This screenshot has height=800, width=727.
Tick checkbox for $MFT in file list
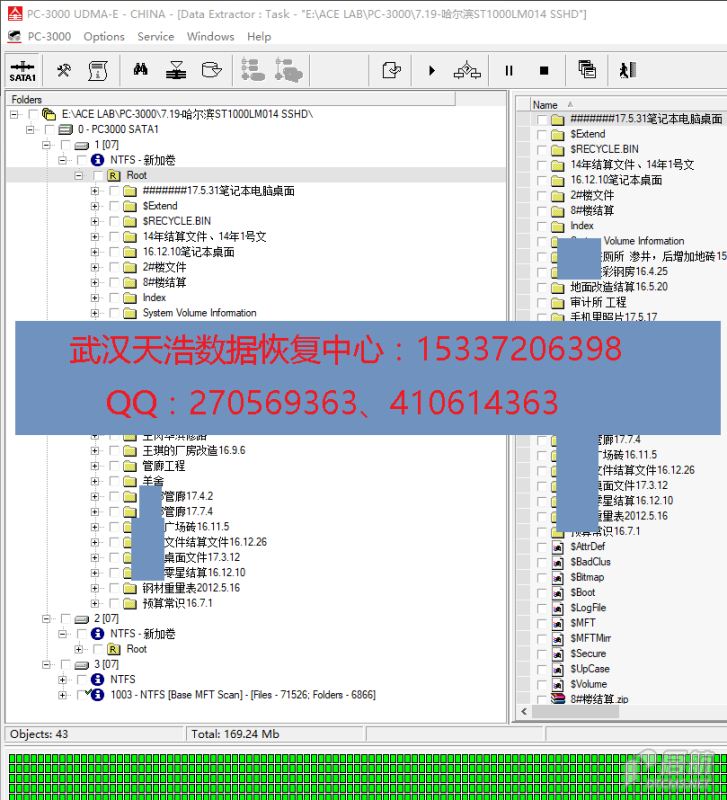coord(542,623)
